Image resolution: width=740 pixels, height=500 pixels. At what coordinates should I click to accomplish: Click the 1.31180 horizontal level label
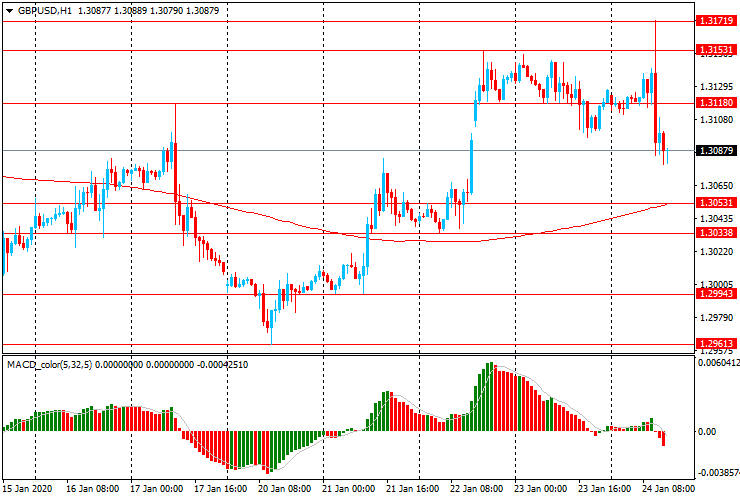coord(716,102)
